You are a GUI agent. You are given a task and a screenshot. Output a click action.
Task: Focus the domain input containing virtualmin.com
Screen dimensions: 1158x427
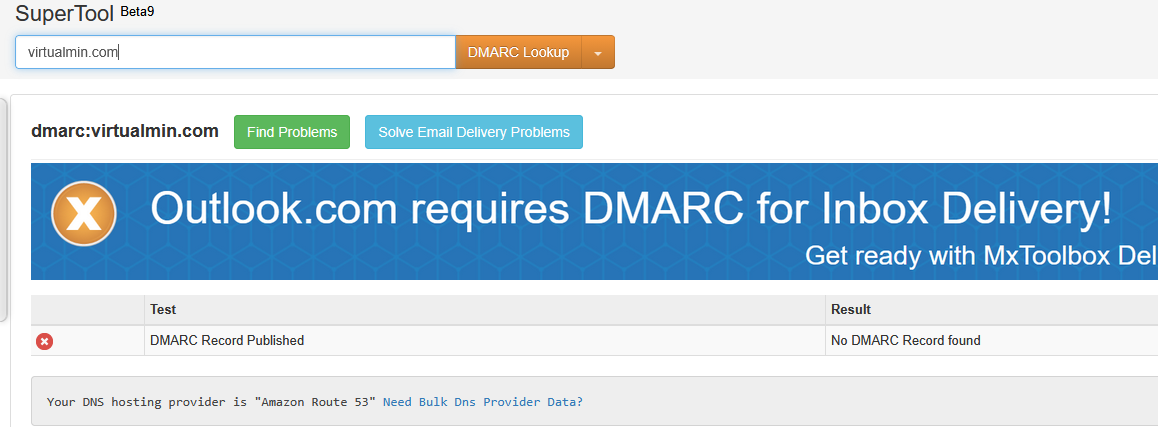[x=235, y=53]
